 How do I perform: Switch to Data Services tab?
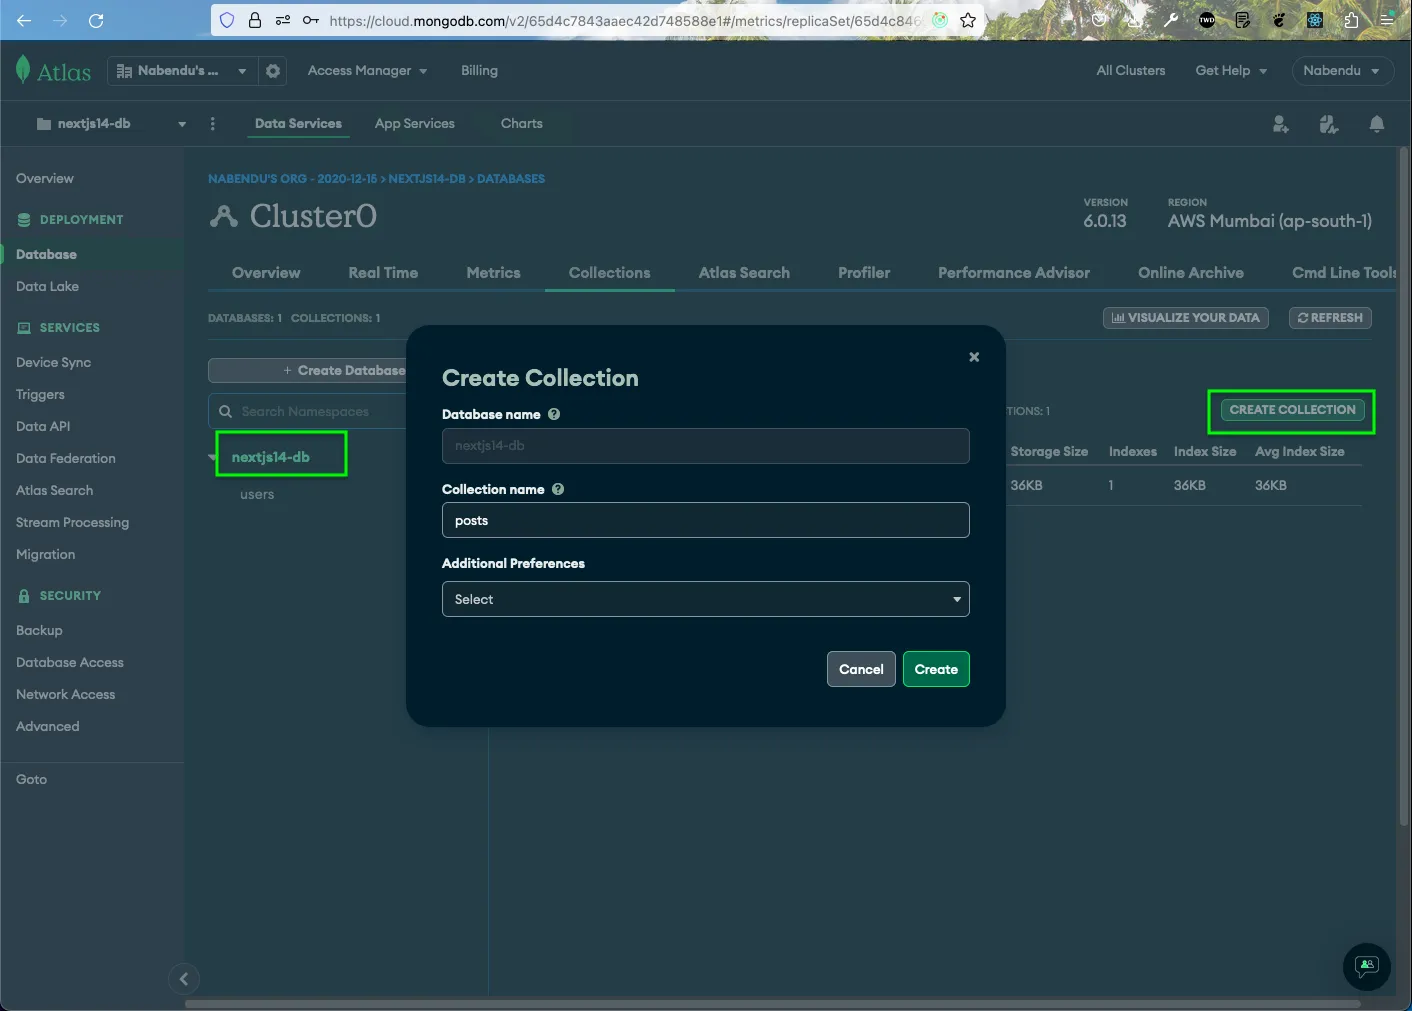[298, 124]
